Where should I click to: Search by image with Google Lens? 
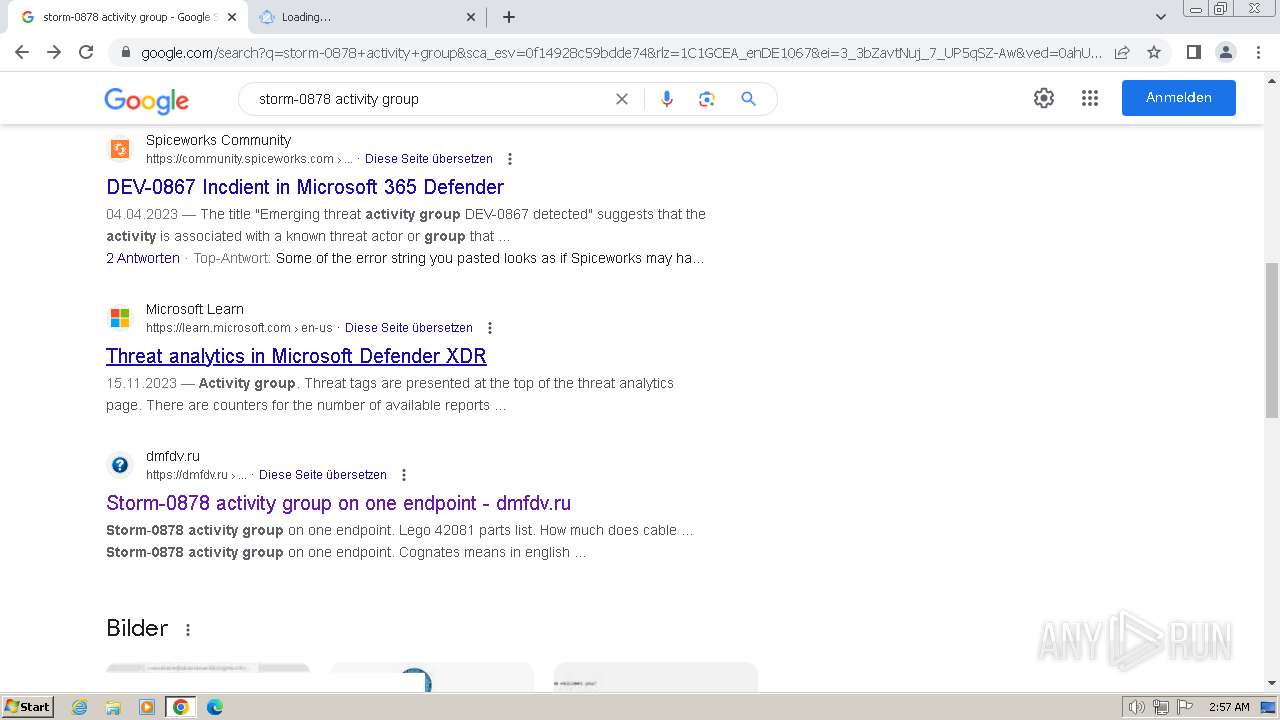pyautogui.click(x=707, y=99)
